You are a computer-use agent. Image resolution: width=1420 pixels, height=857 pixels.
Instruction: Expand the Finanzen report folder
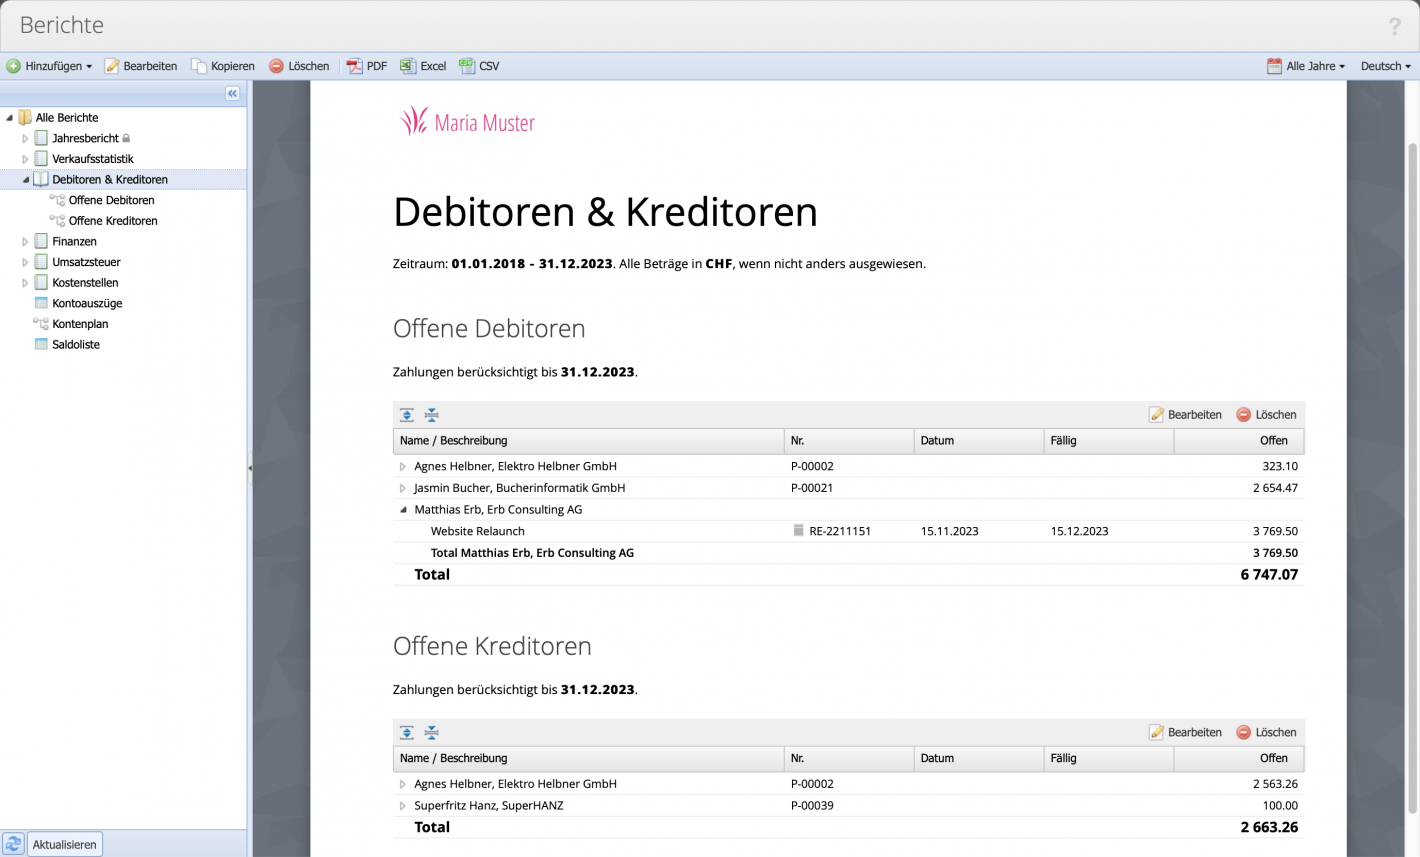[x=25, y=241]
